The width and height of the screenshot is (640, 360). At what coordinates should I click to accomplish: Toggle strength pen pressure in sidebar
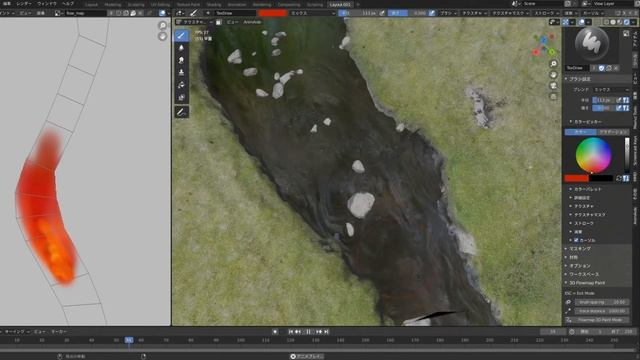(619, 108)
